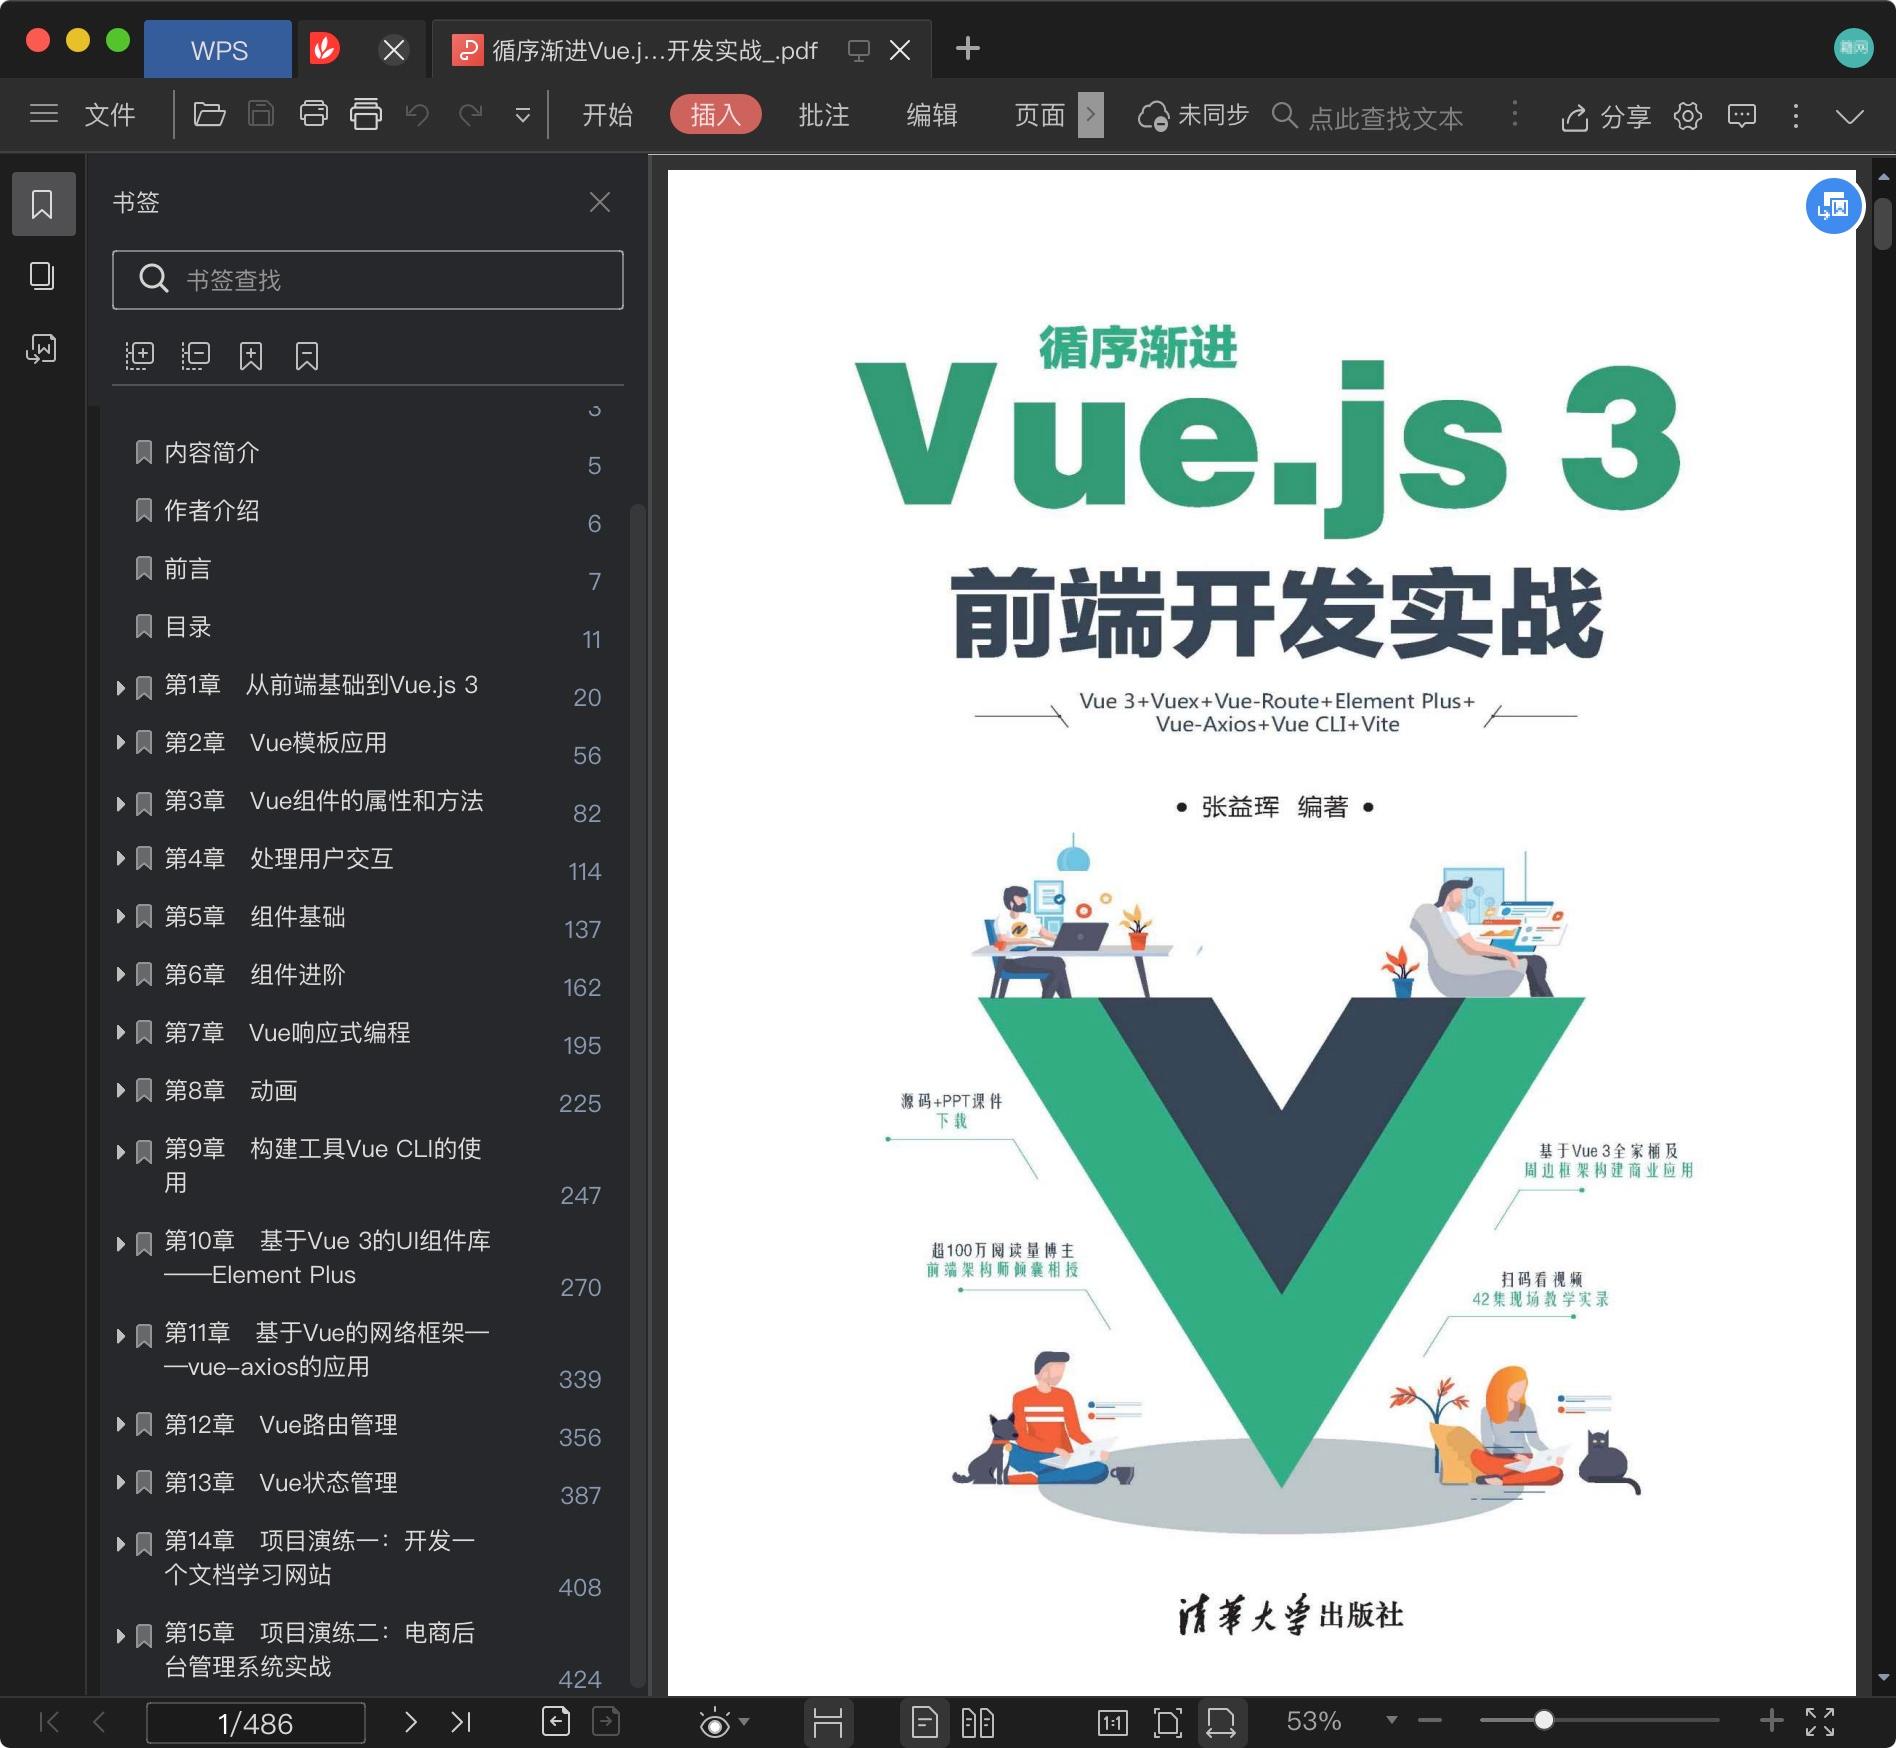The width and height of the screenshot is (1896, 1748).
Task: Click the fit width icon
Action: (x=1221, y=1722)
